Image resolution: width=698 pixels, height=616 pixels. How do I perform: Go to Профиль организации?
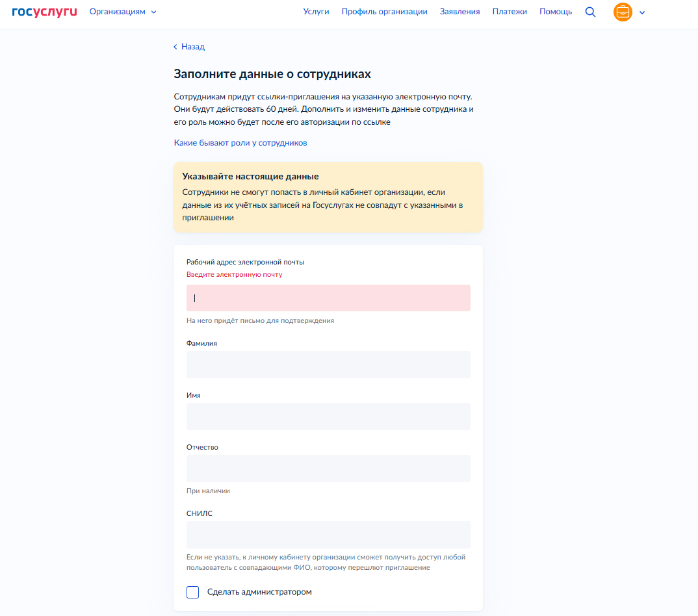click(x=384, y=12)
